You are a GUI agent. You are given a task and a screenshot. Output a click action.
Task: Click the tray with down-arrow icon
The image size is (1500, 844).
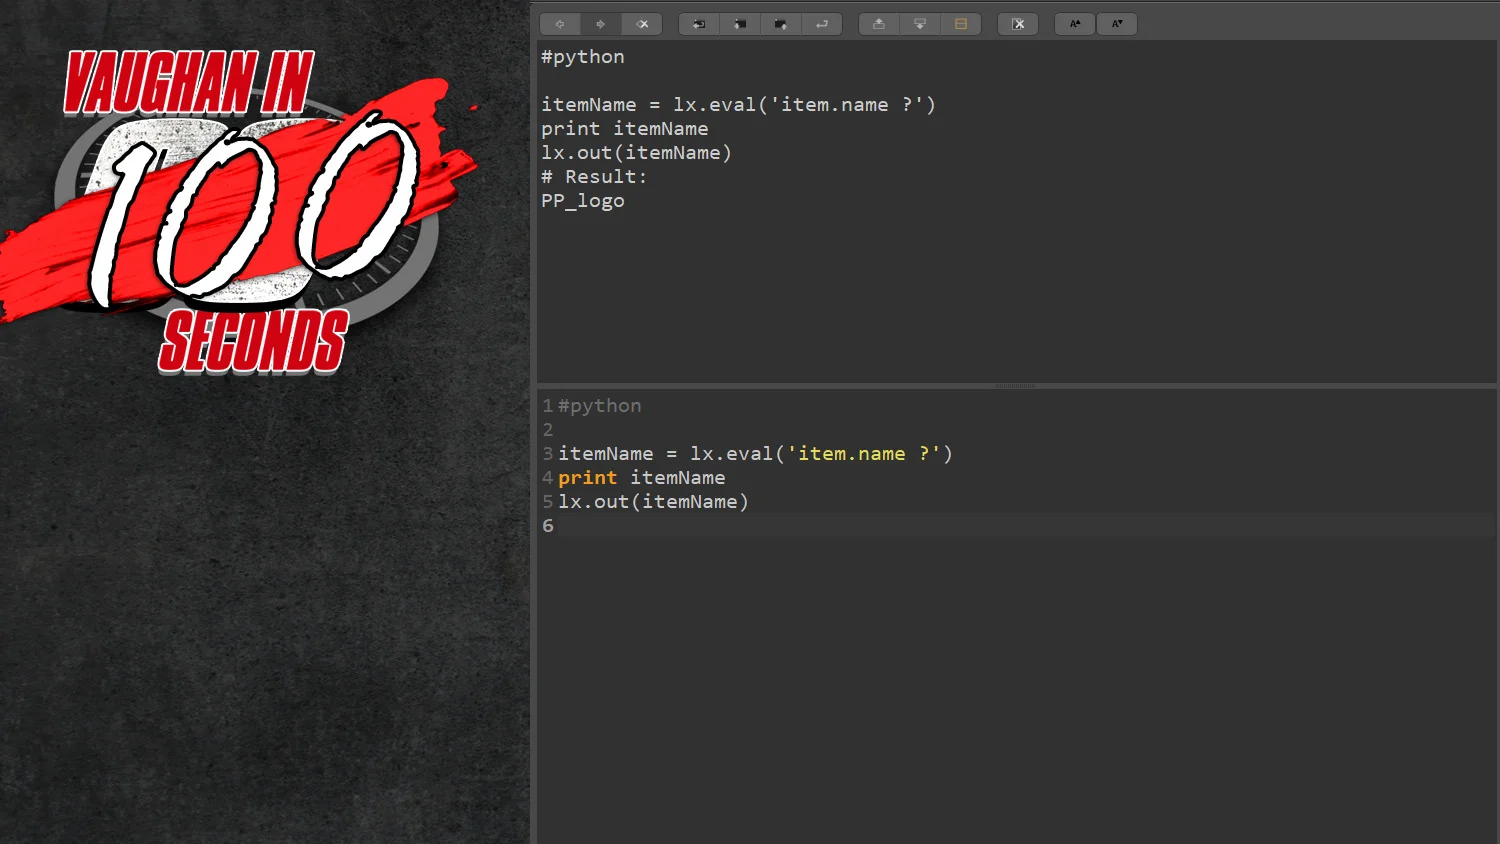[x=920, y=24]
